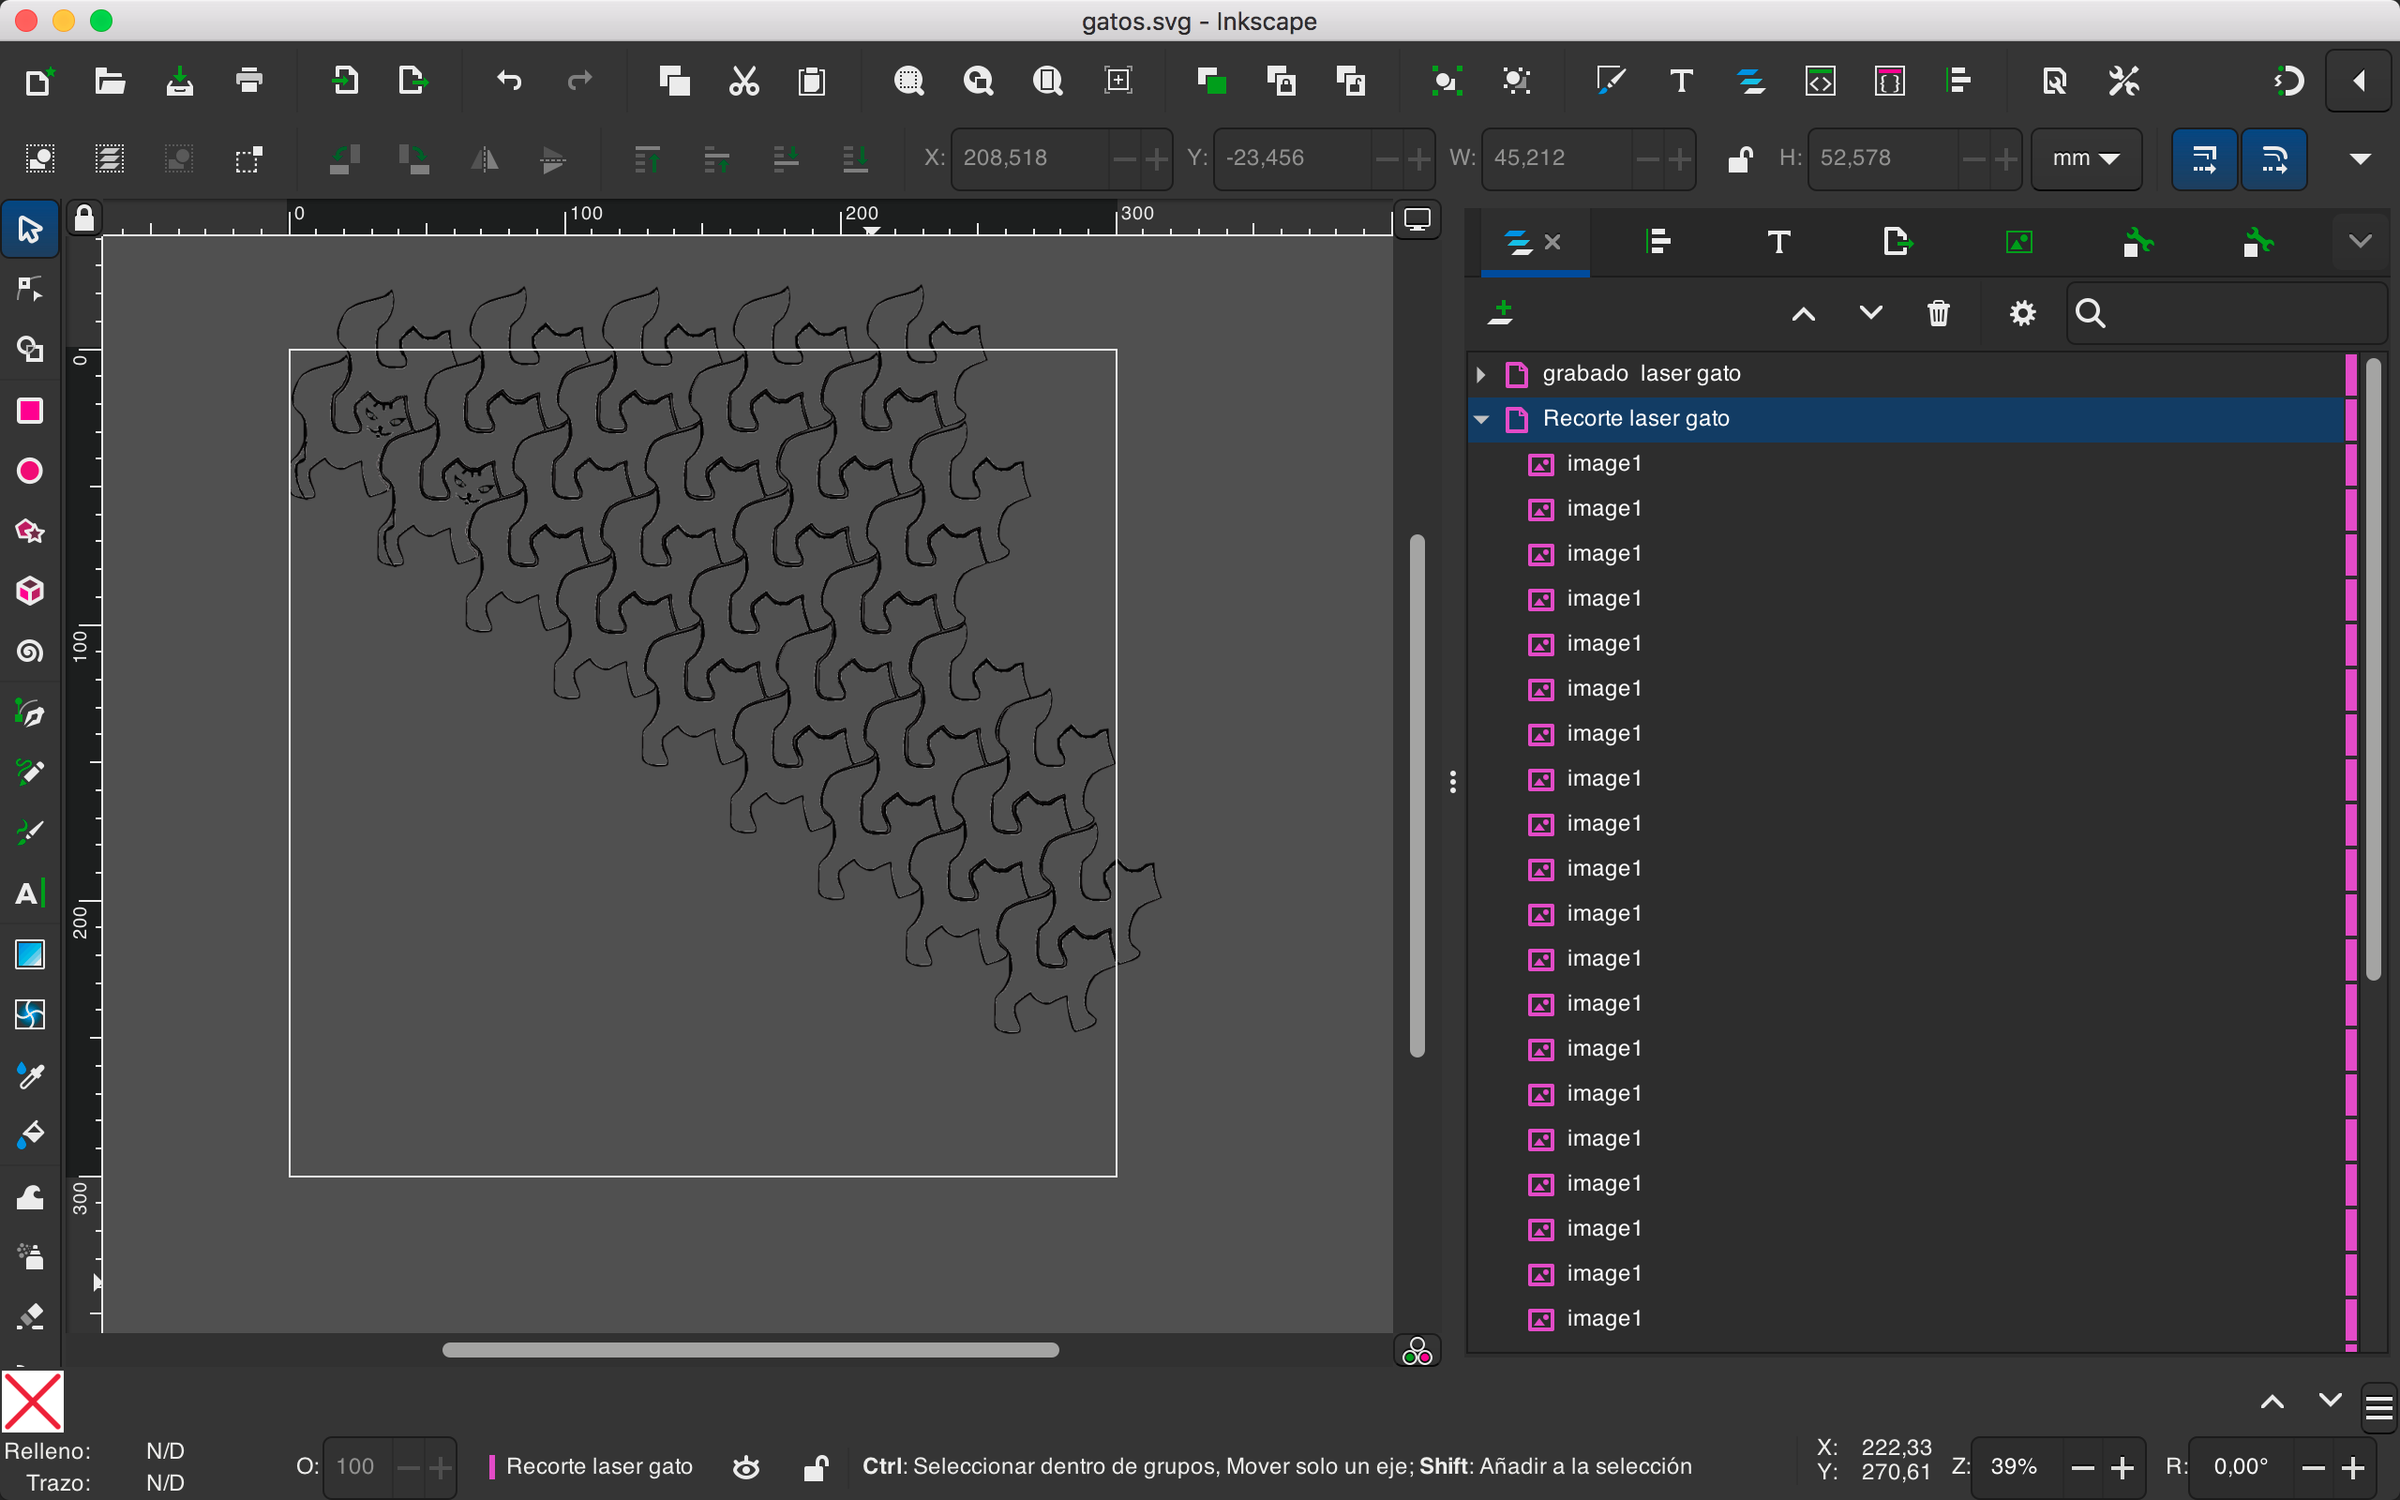Select the 3D box tool

(x=30, y=591)
